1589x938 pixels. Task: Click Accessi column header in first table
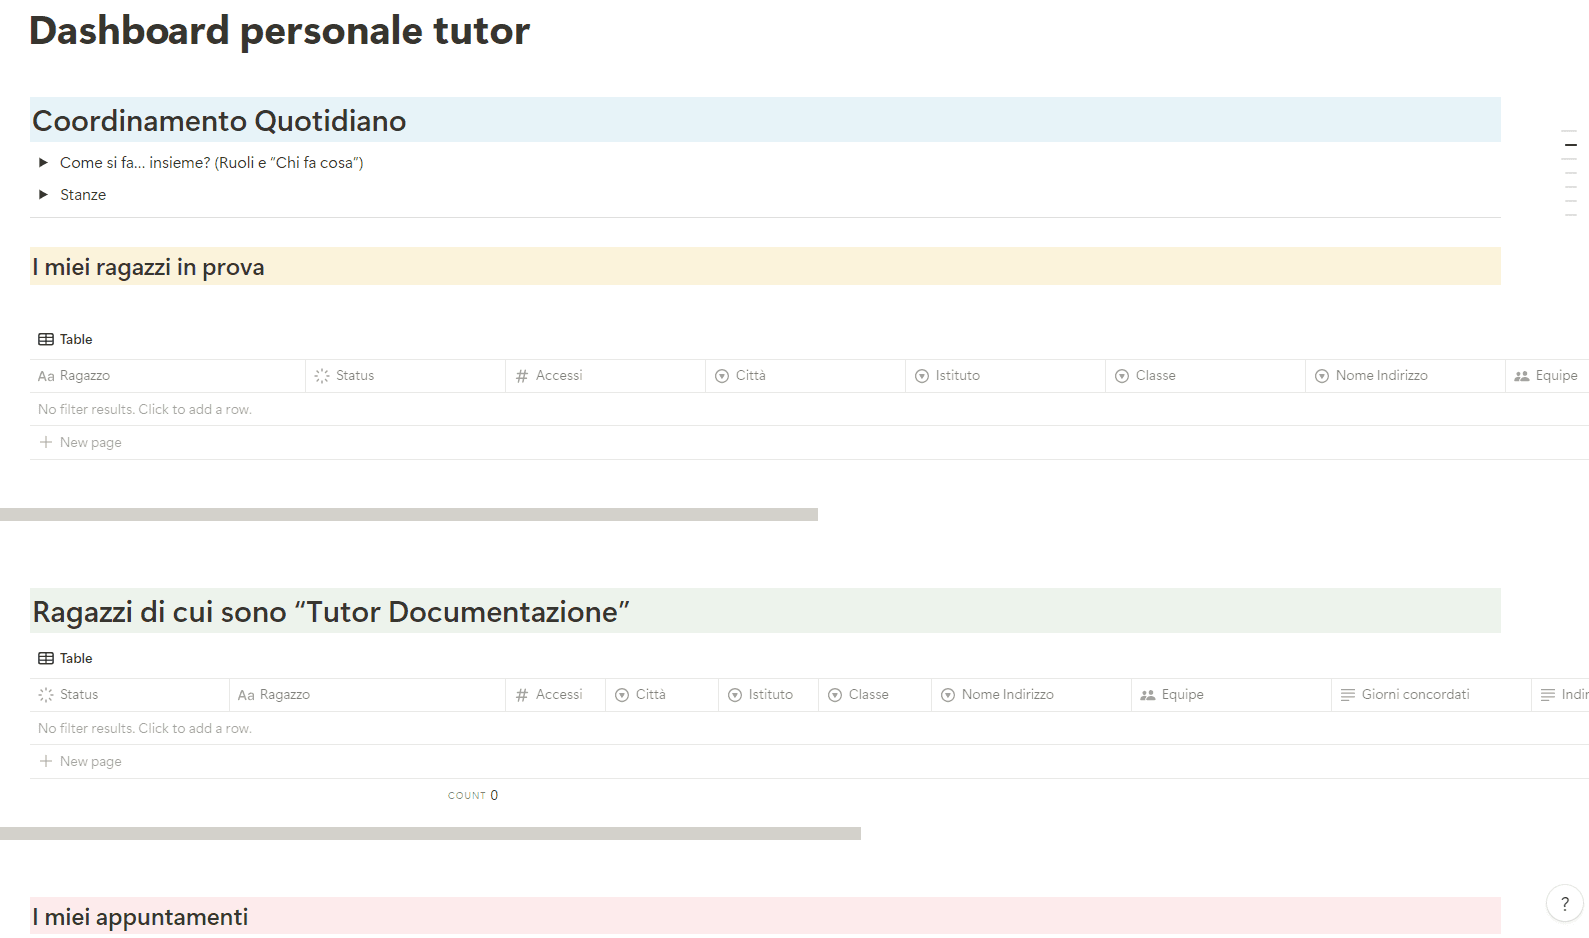click(x=605, y=376)
